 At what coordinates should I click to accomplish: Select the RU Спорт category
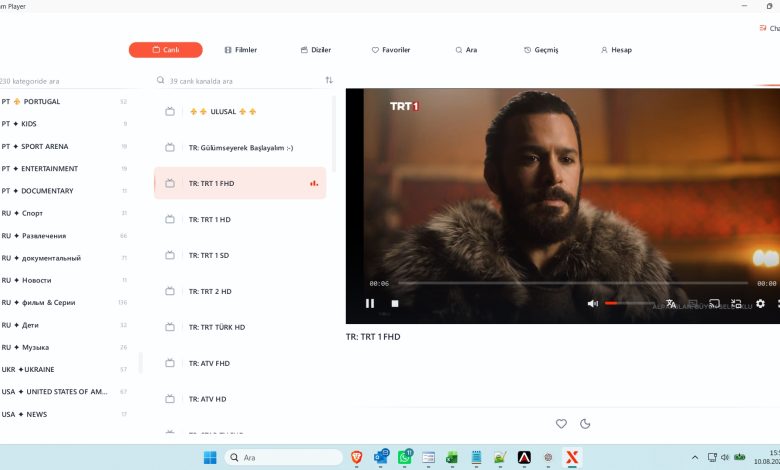(x=64, y=213)
